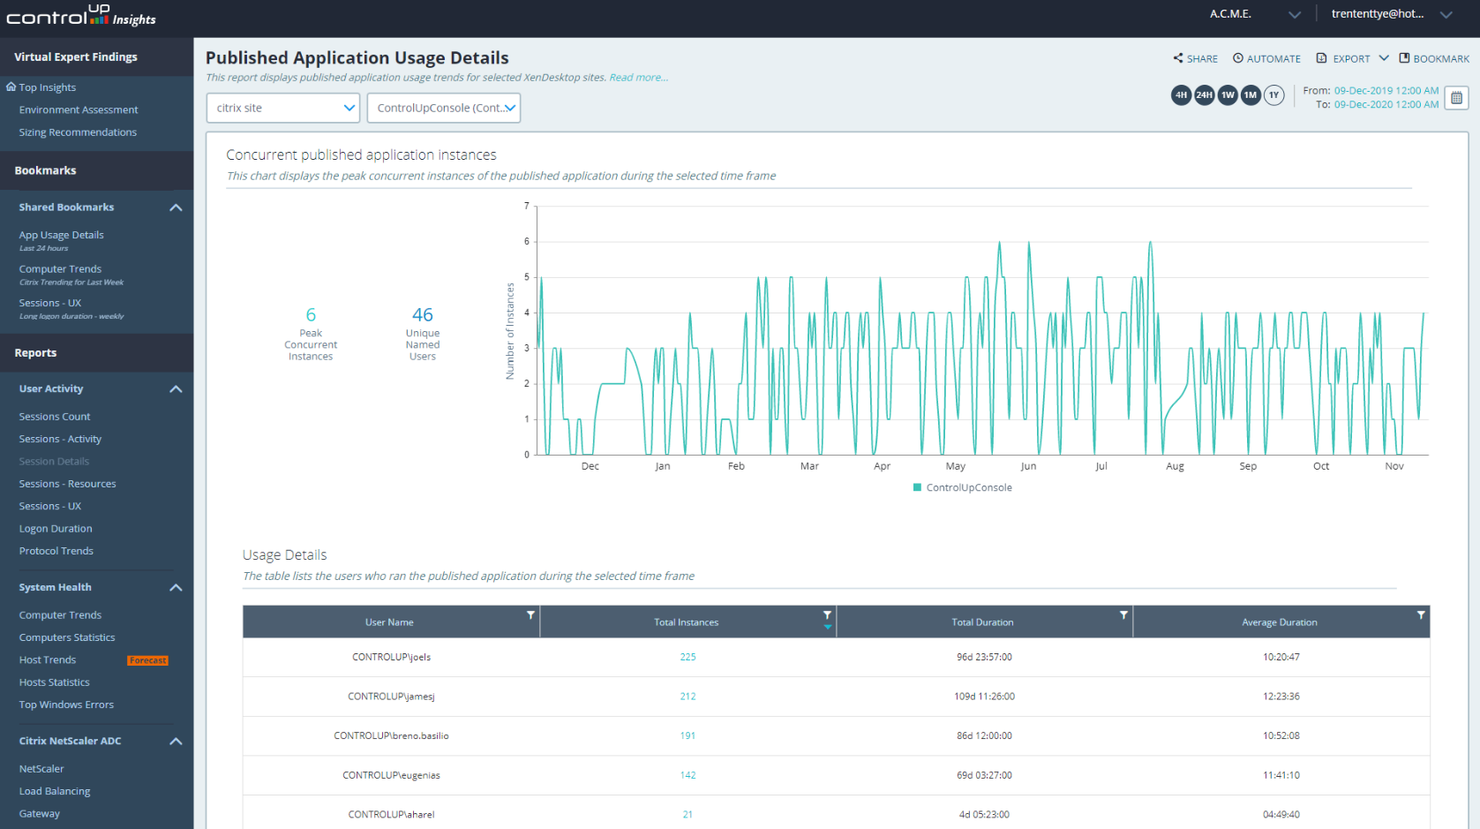Open Top Insights home icon
Image resolution: width=1480 pixels, height=829 pixels.
11,87
